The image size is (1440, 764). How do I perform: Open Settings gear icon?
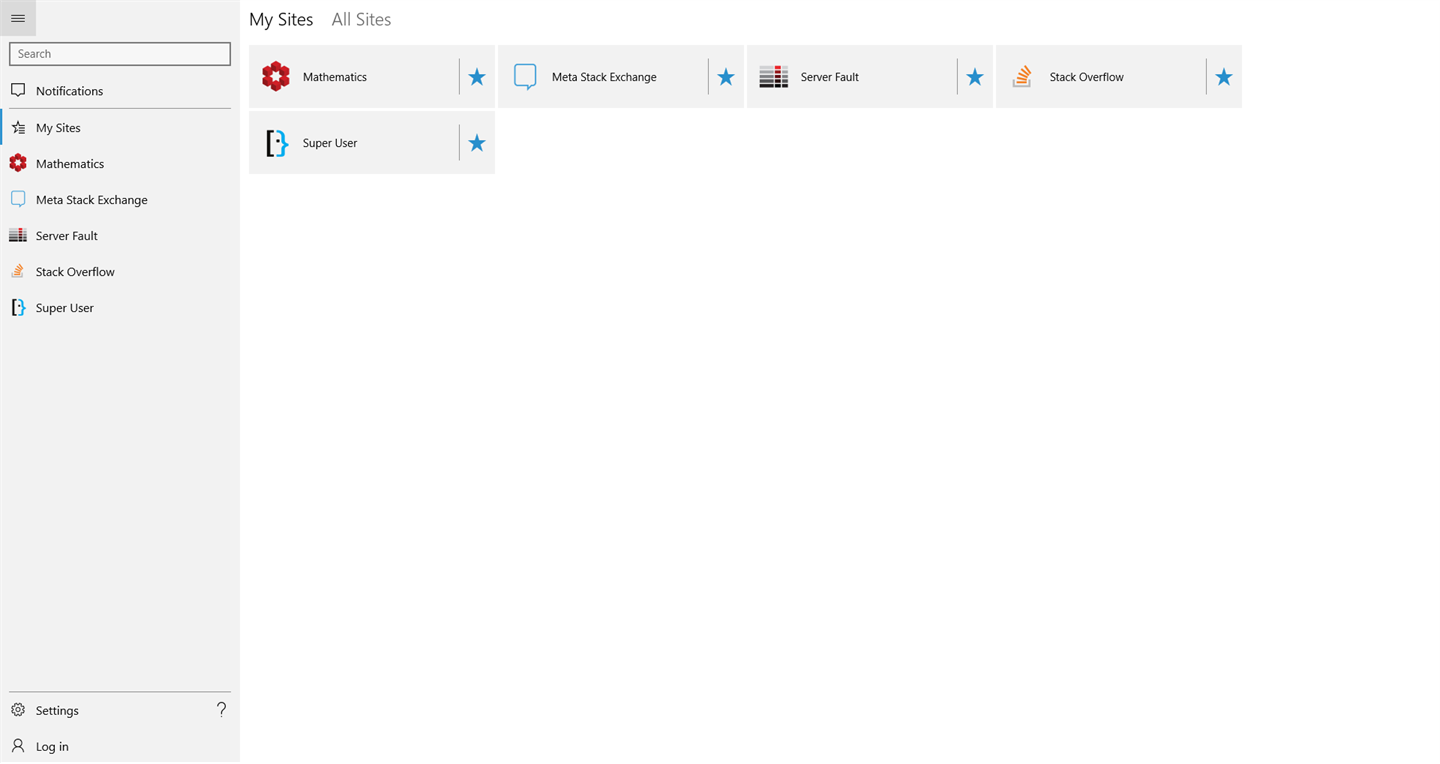18,710
